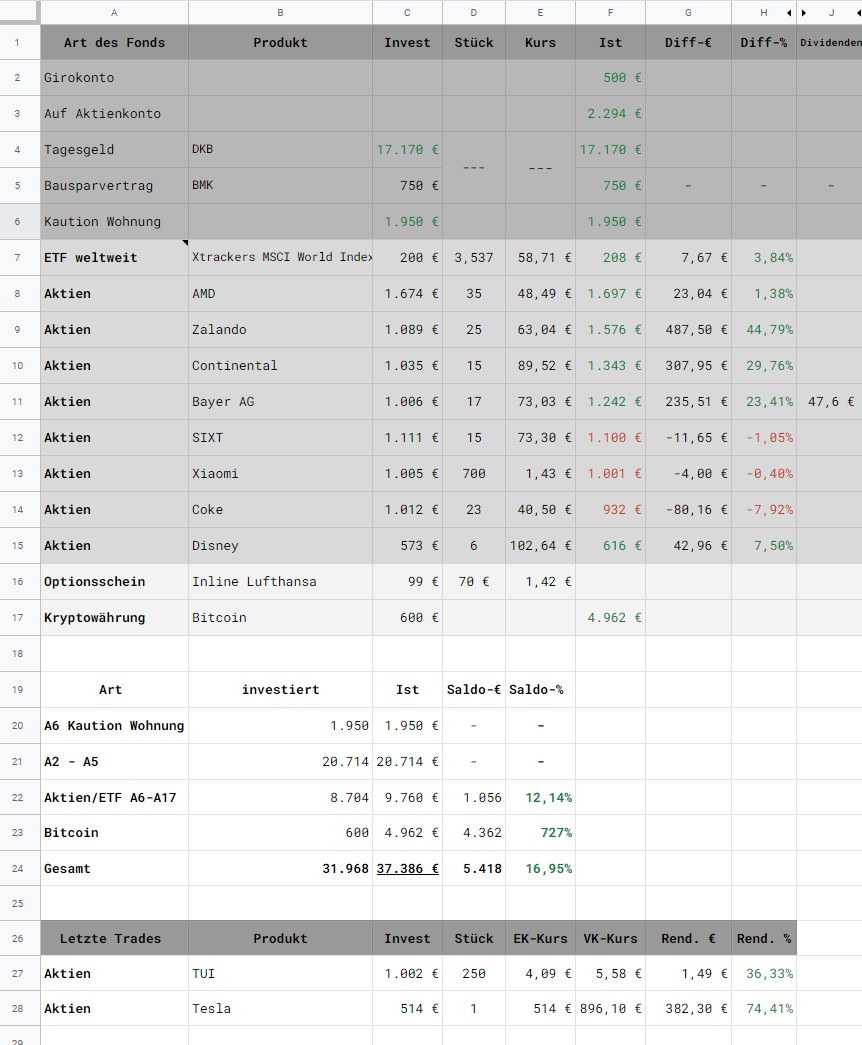Click the TUI Rend. % cell 36,33%
862x1045 pixels.
(x=764, y=973)
